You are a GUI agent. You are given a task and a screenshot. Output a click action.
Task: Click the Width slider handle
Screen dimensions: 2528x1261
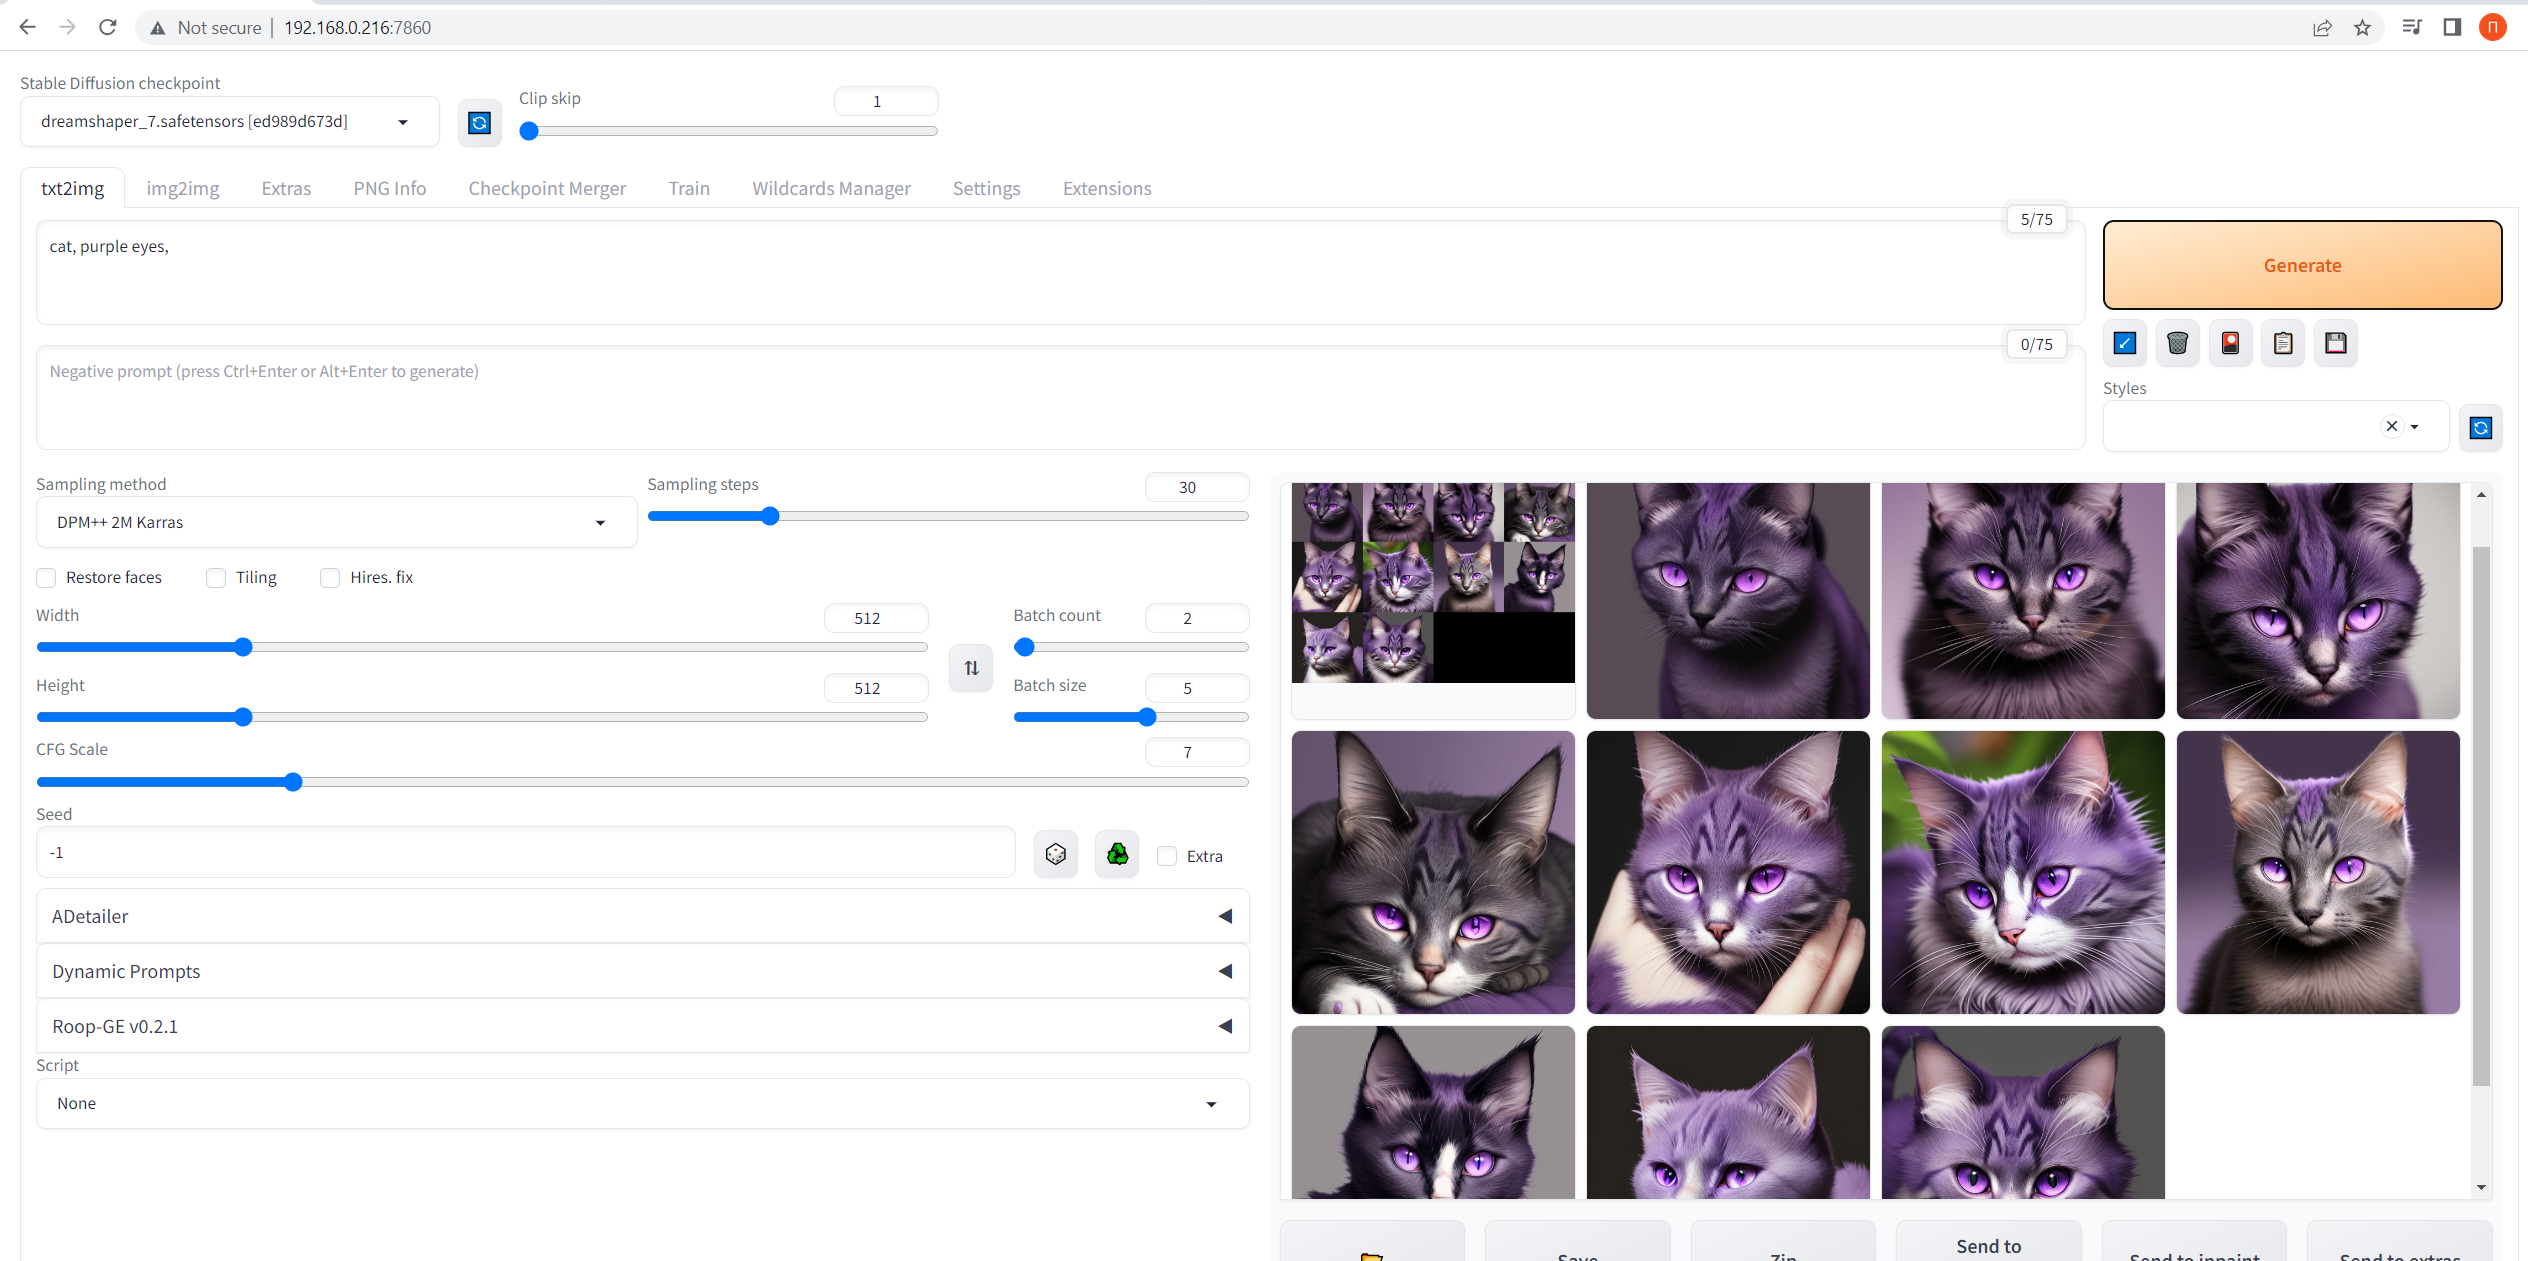(243, 647)
